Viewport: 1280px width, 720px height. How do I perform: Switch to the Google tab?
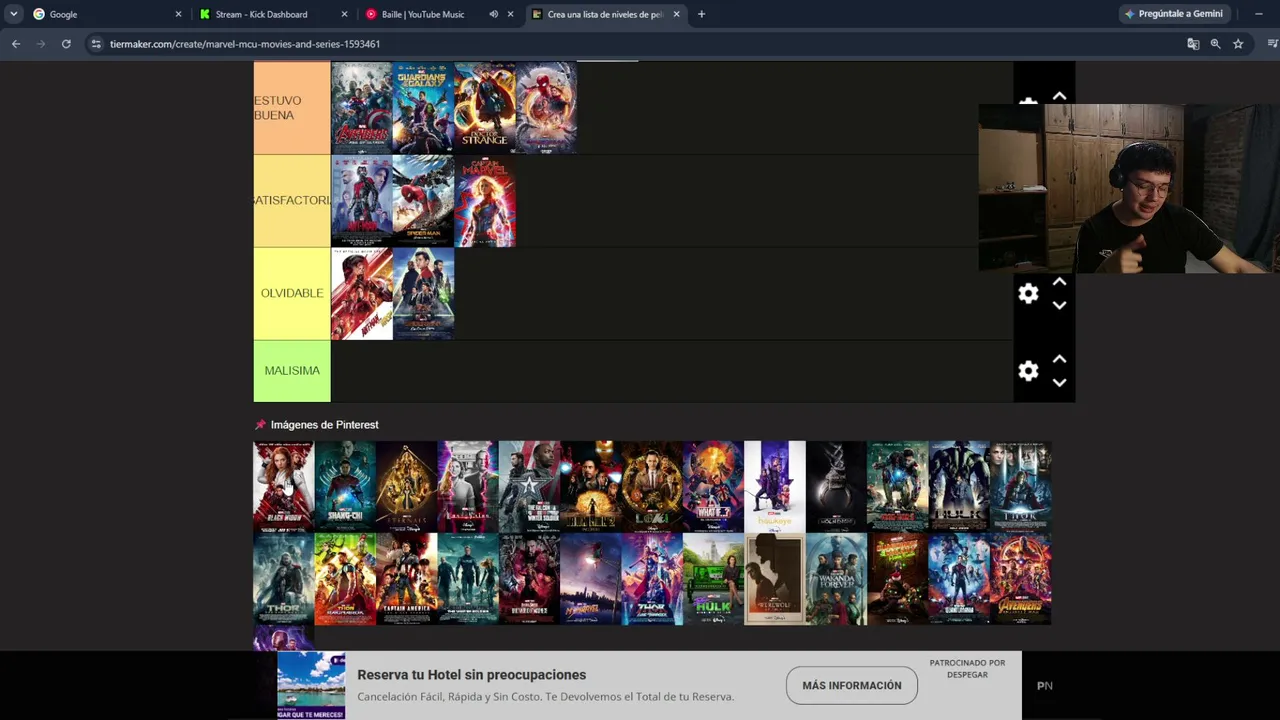[x=107, y=14]
